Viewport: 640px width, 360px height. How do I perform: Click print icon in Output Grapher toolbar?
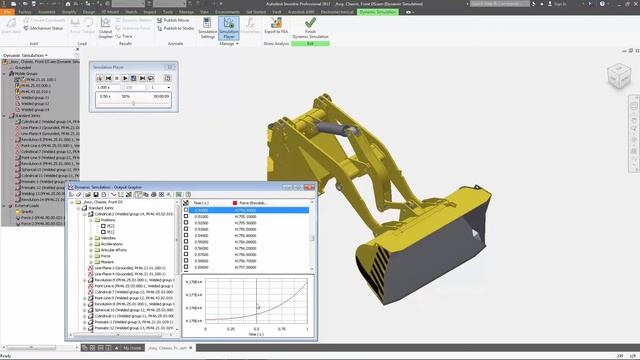(x=153, y=195)
